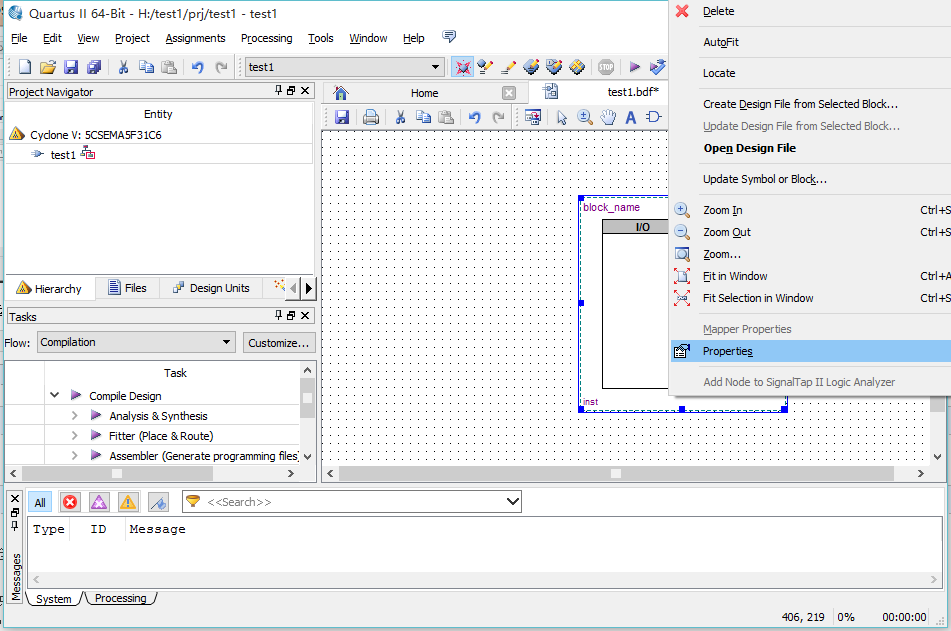This screenshot has height=631, width=951.
Task: Toggle the red error message filter
Action: coord(70,502)
